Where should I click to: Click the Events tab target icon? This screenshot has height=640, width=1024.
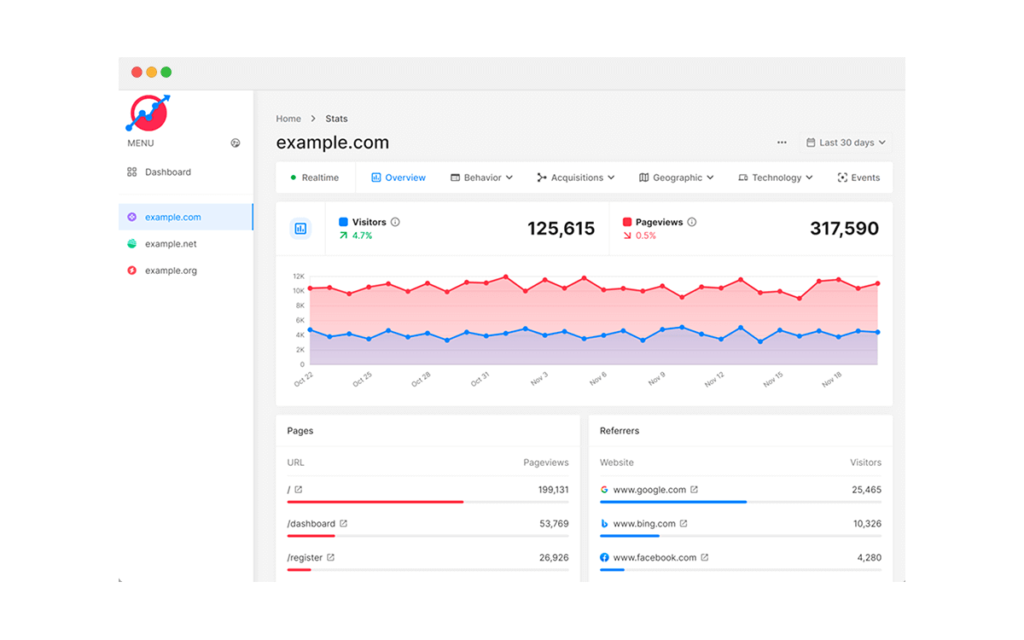pos(842,178)
